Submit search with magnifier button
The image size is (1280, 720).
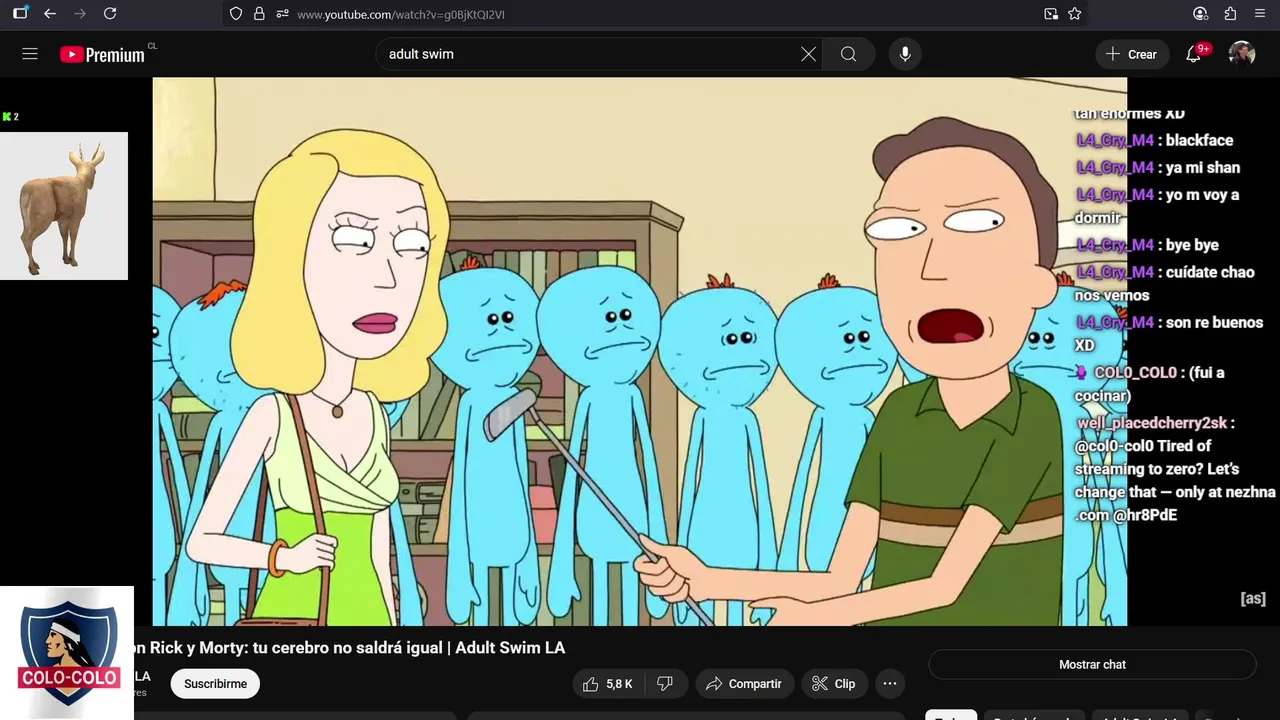coord(848,54)
